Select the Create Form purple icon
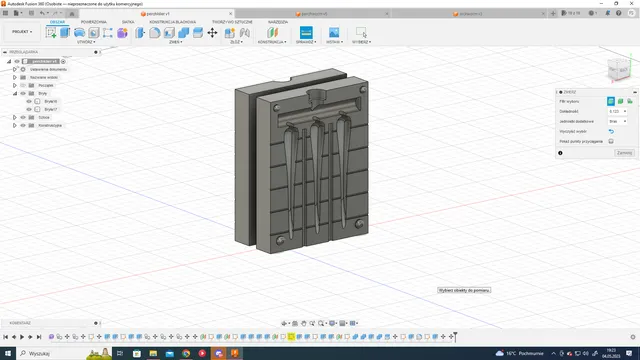The width and height of the screenshot is (640, 360). click(122, 33)
